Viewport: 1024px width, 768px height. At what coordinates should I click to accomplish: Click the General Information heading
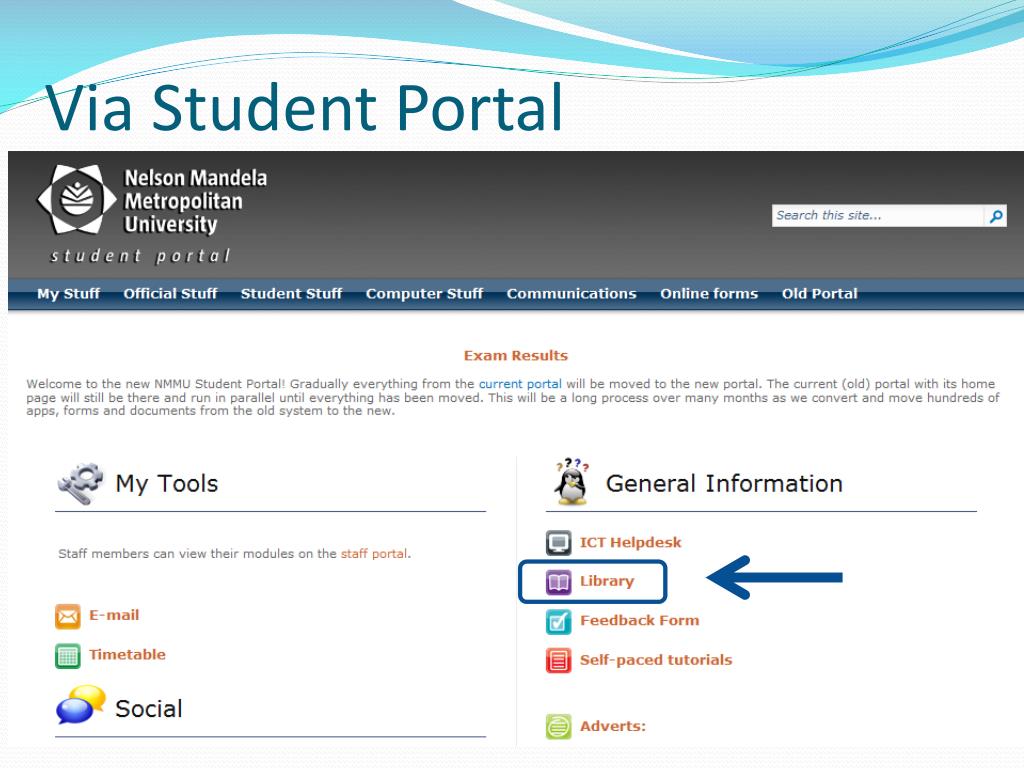coord(724,484)
